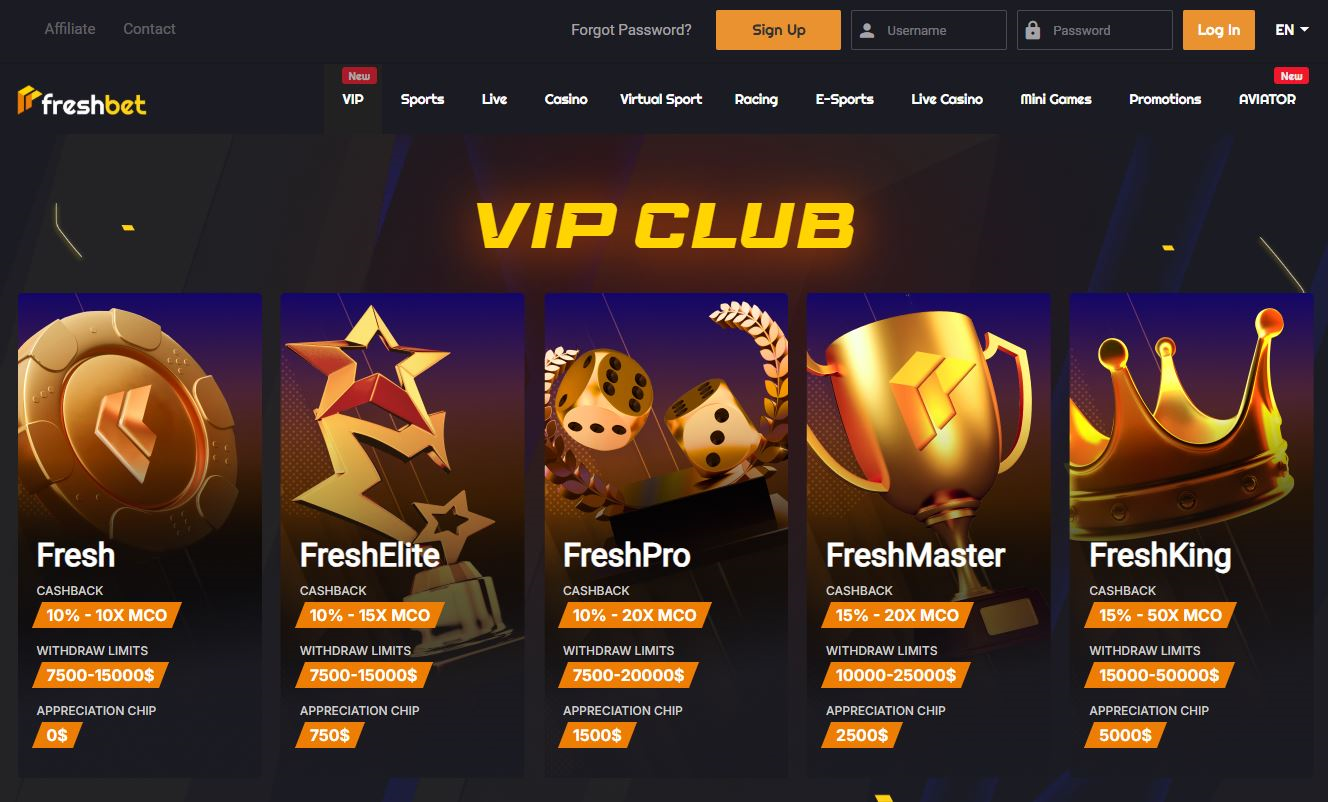Click the user icon in Username field
The width and height of the screenshot is (1328, 802).
coord(868,30)
